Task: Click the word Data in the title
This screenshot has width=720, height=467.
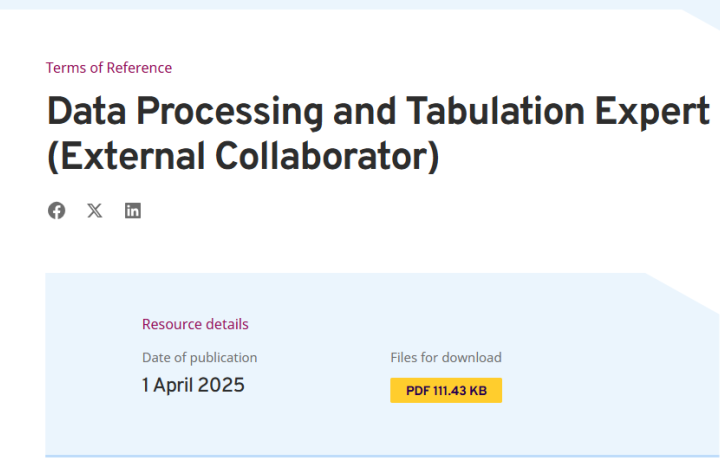Action: [86, 111]
